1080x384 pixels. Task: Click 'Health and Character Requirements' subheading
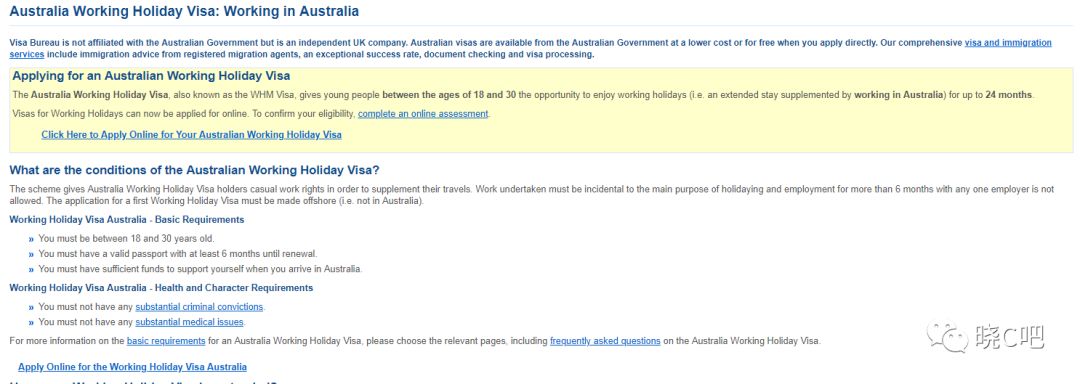pyautogui.click(x=161, y=288)
